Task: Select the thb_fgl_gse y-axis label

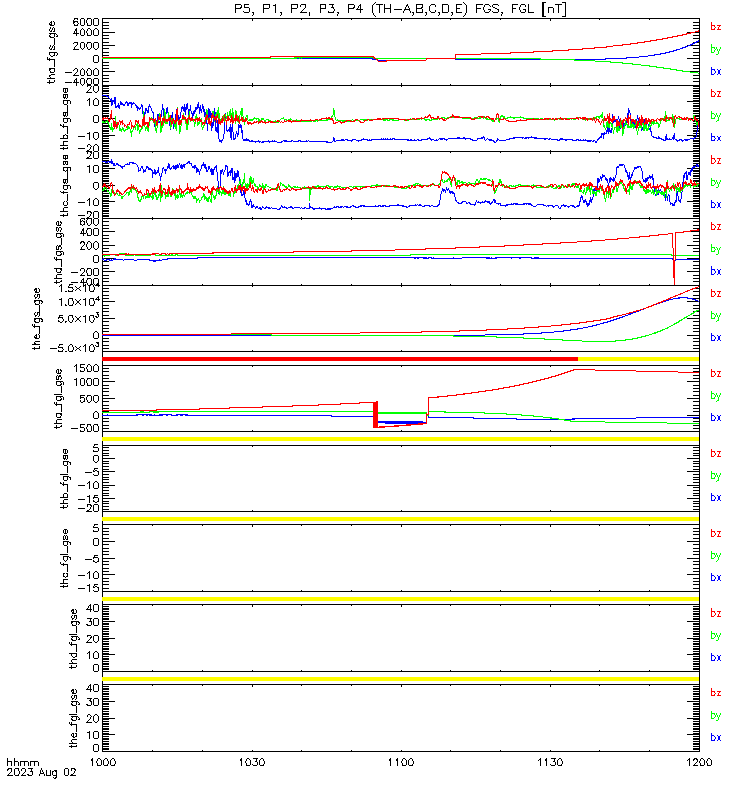Action: 65,479
